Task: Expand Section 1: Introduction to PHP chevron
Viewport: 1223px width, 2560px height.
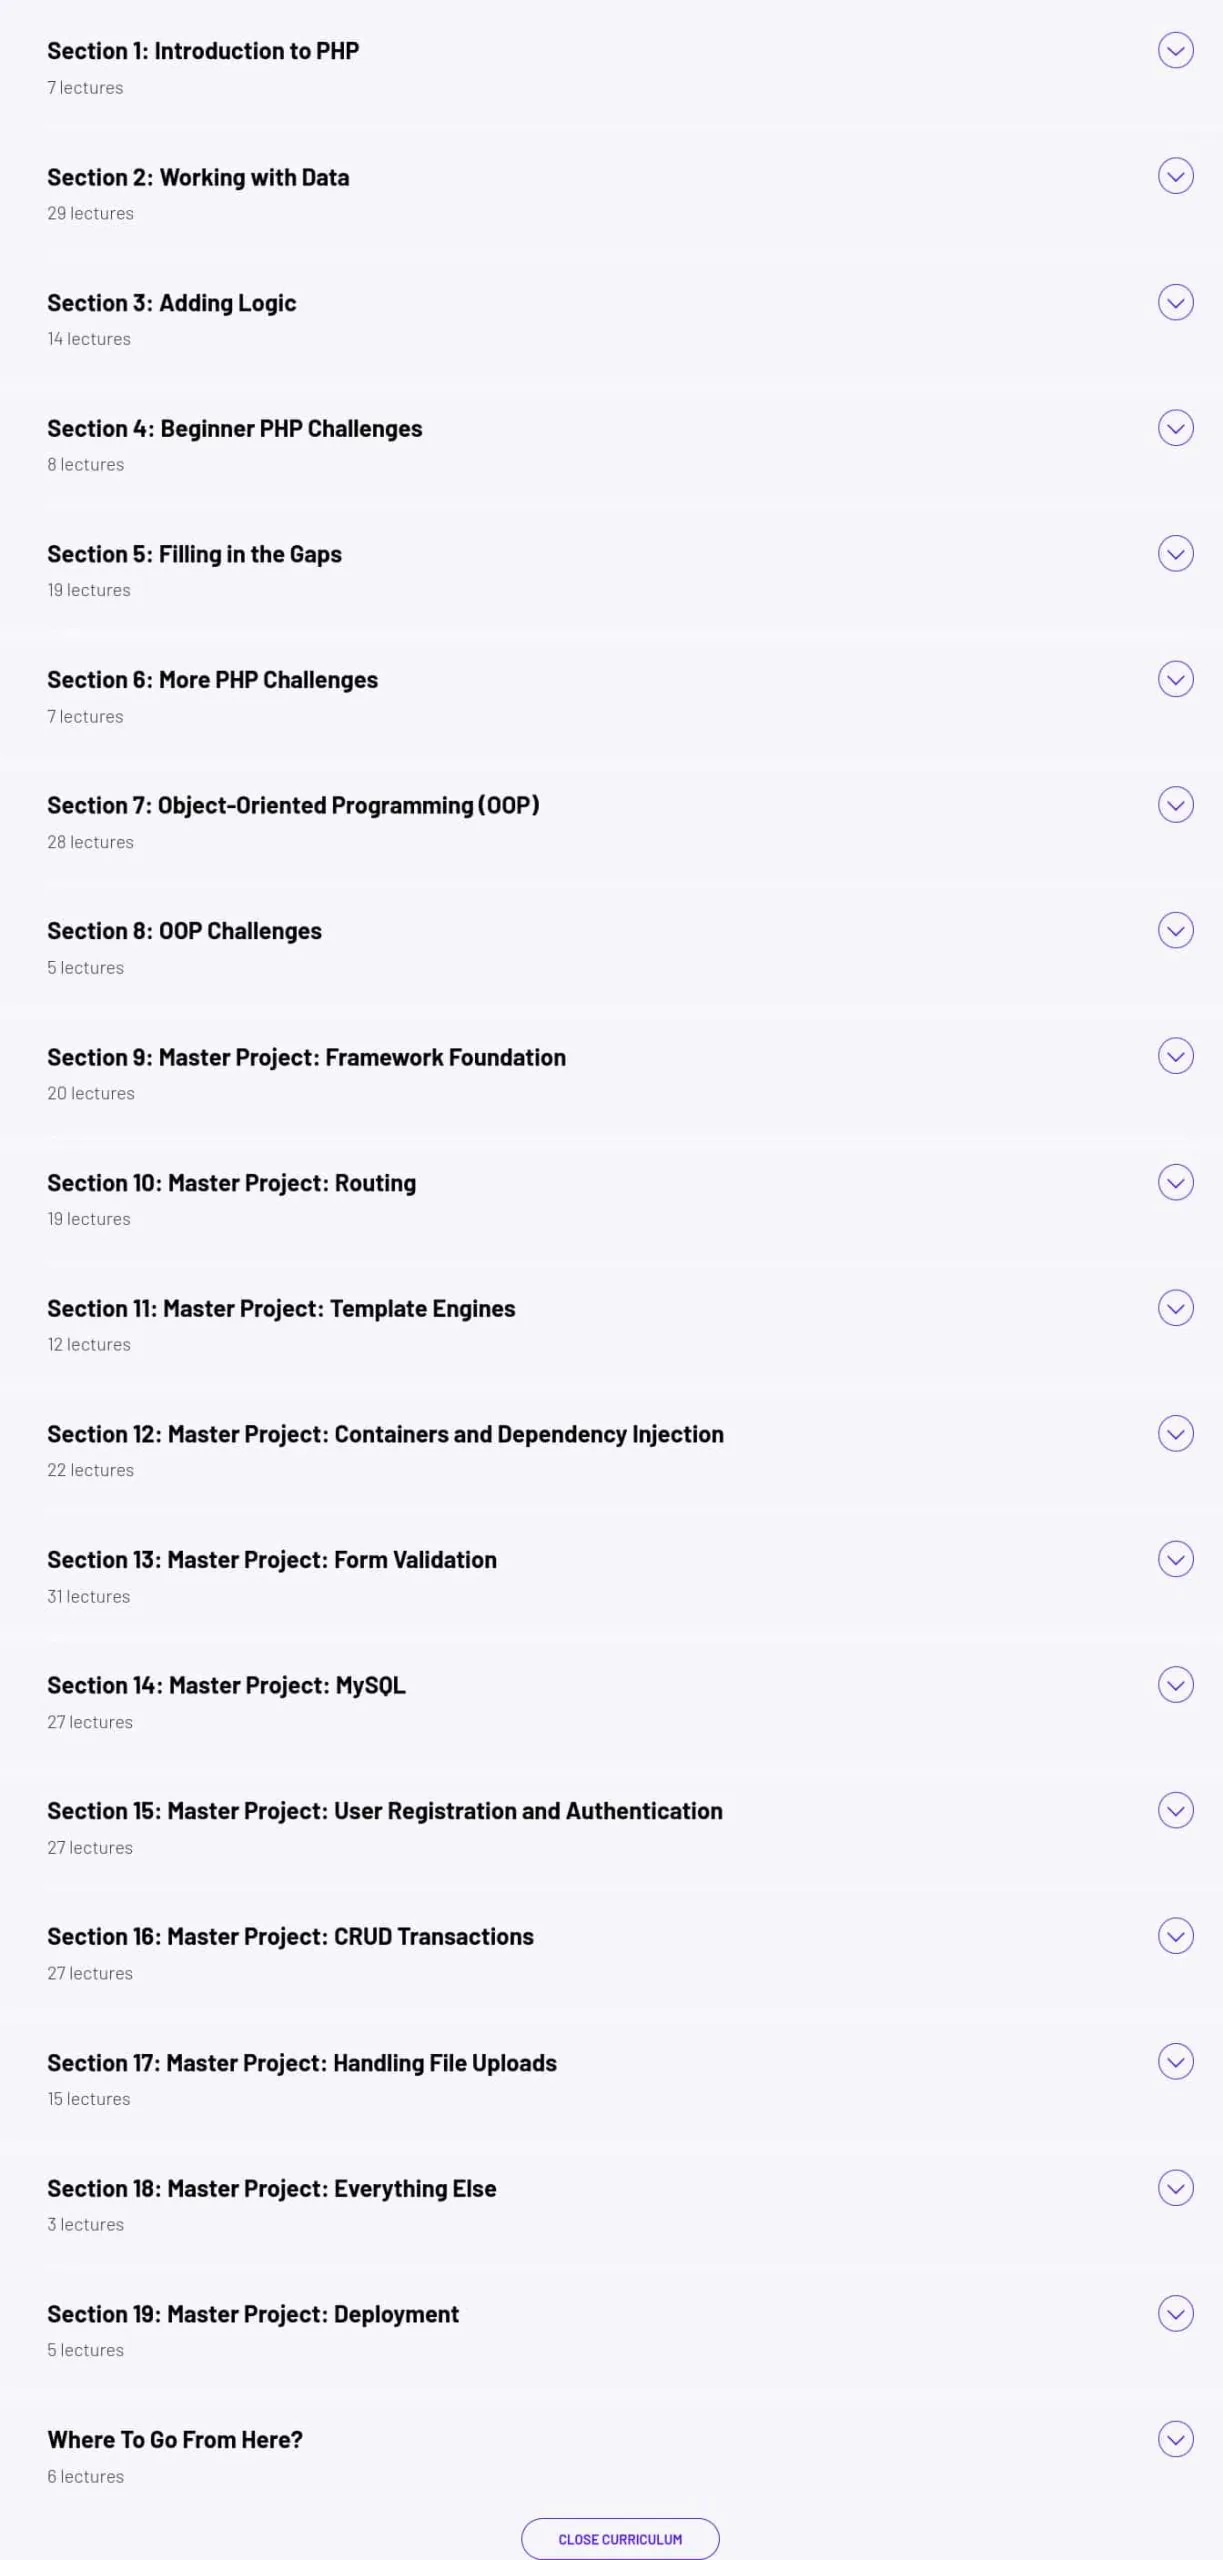Action: [x=1175, y=50]
